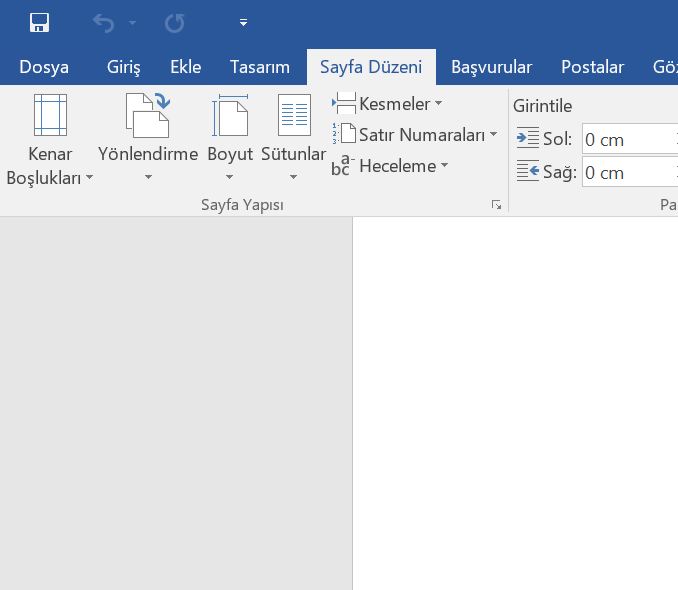Open the Dosya menu
Screen dimensions: 678x590
[x=44, y=68]
